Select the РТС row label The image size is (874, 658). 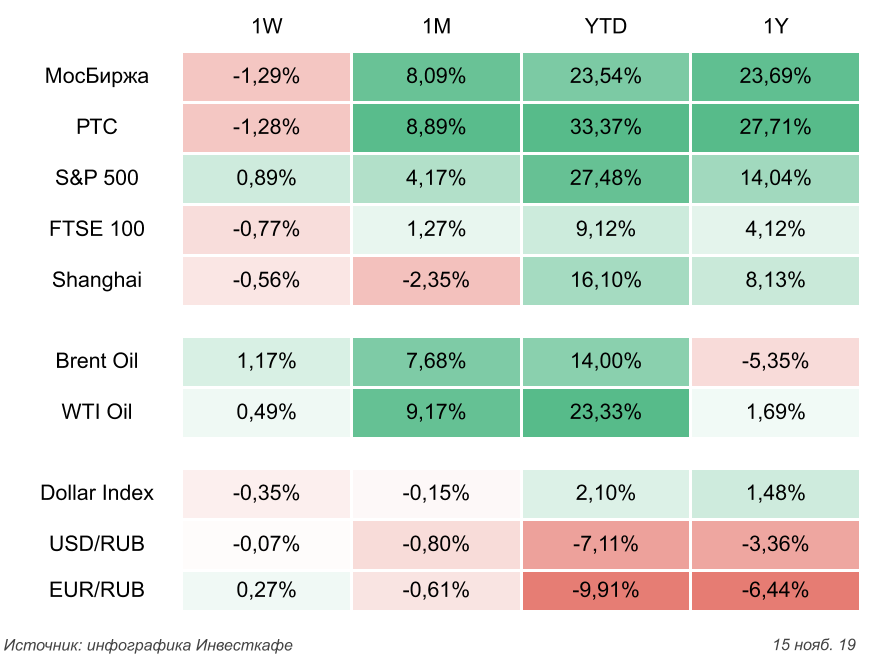tap(97, 127)
